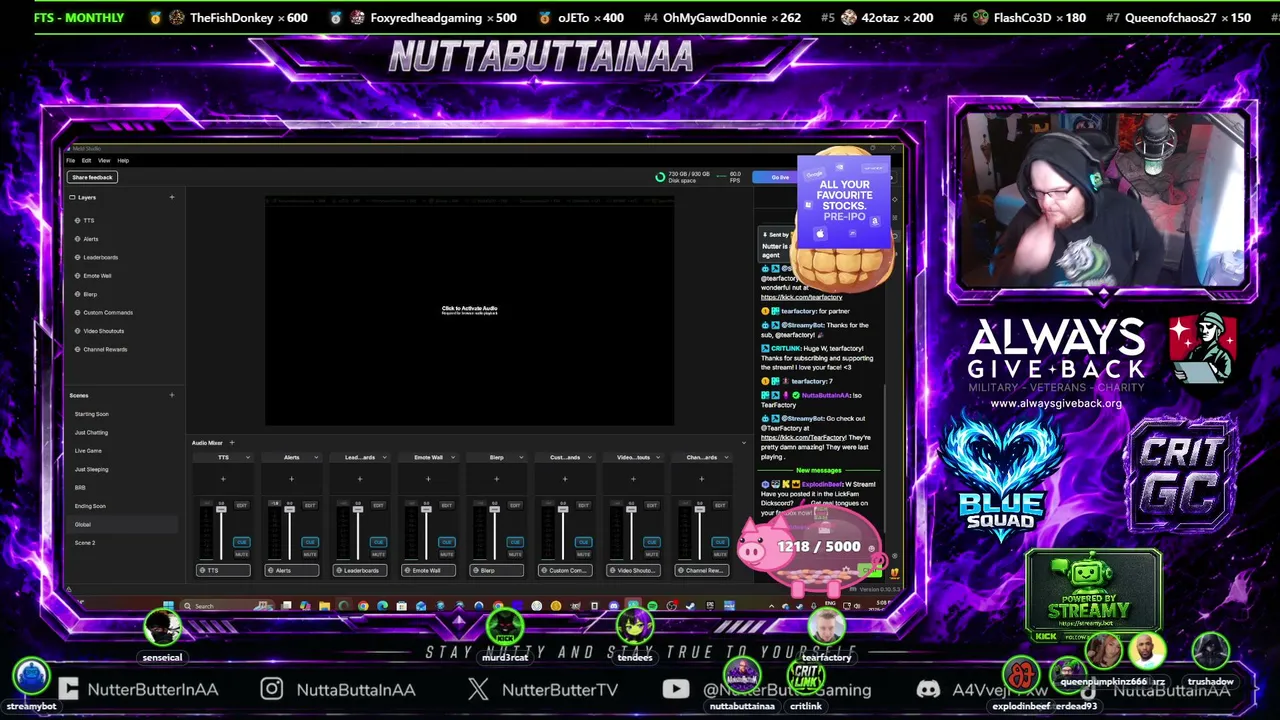1280x720 pixels.
Task: Add an effect to the Emote Wall mixer channel
Action: (428, 479)
